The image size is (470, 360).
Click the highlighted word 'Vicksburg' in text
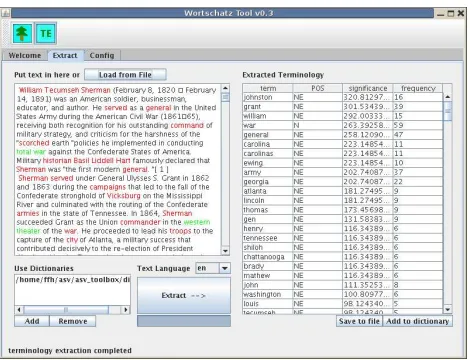pos(124,196)
